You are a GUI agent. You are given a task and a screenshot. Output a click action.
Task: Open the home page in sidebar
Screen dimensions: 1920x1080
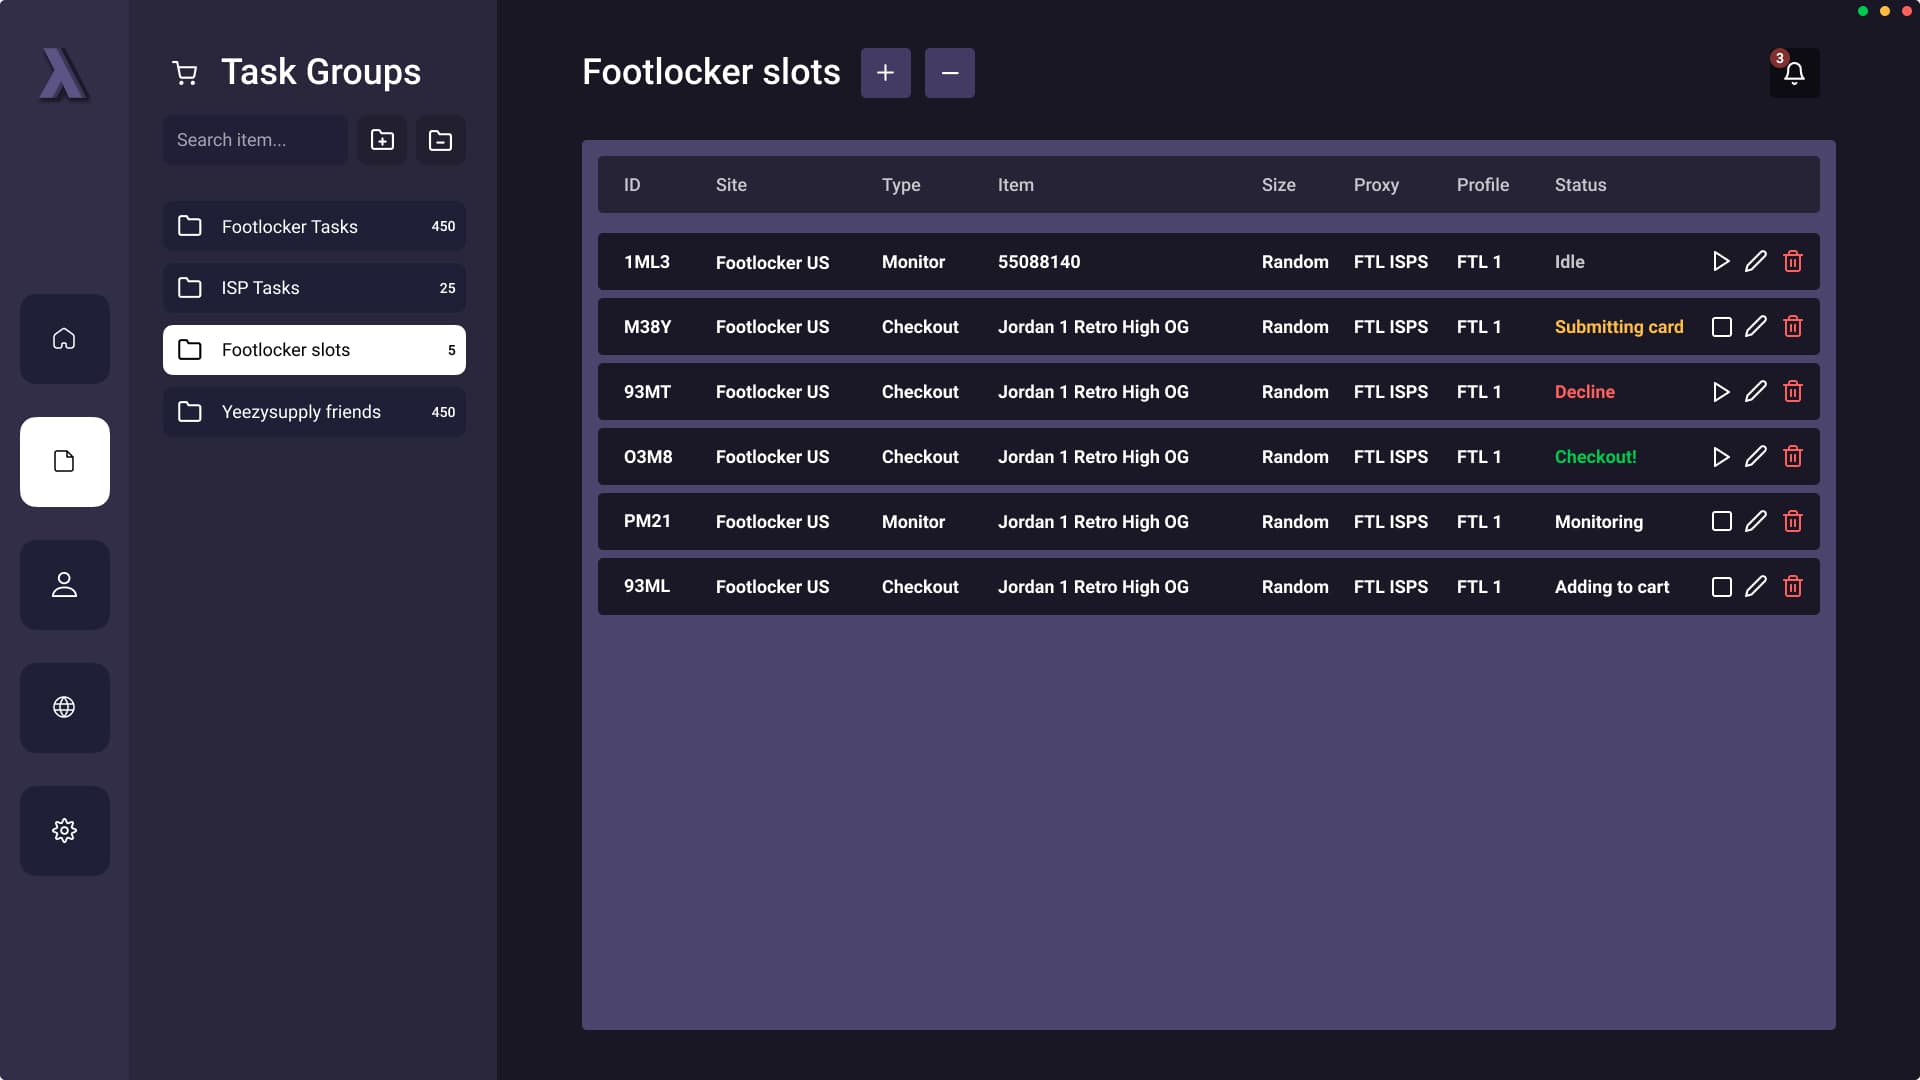pos(64,339)
